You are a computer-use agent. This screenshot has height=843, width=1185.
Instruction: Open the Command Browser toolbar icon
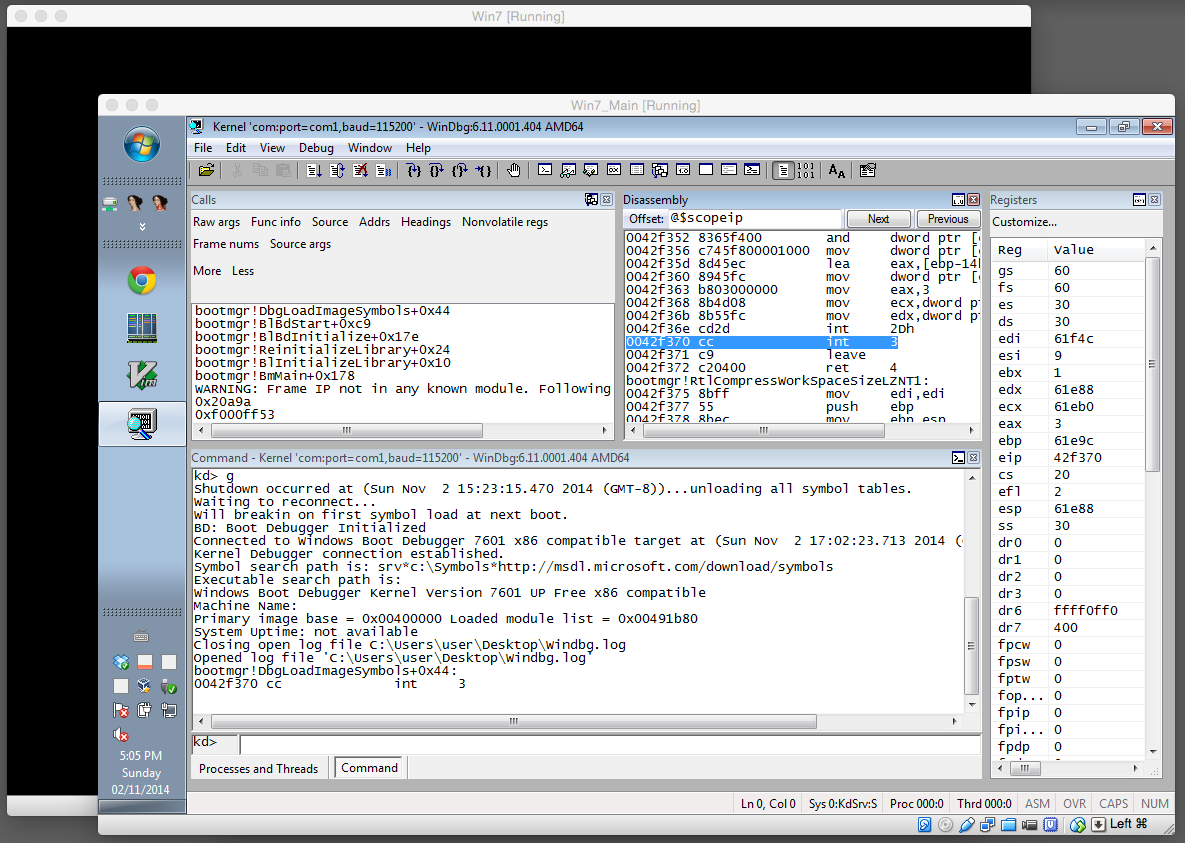(752, 170)
